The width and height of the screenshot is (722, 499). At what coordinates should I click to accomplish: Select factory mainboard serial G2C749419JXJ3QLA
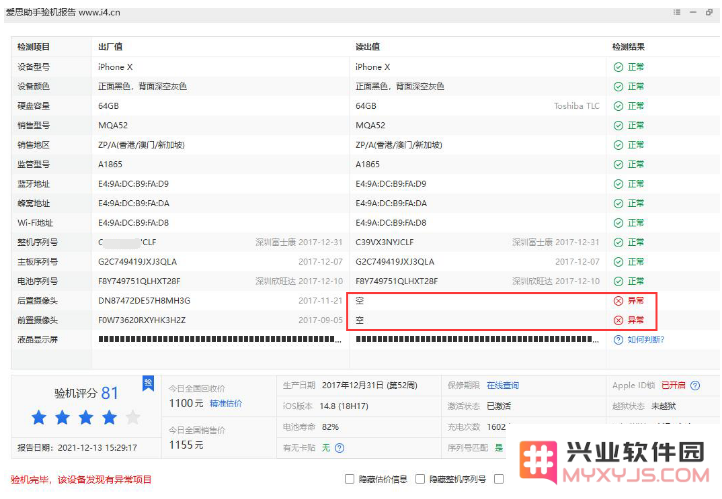point(137,262)
